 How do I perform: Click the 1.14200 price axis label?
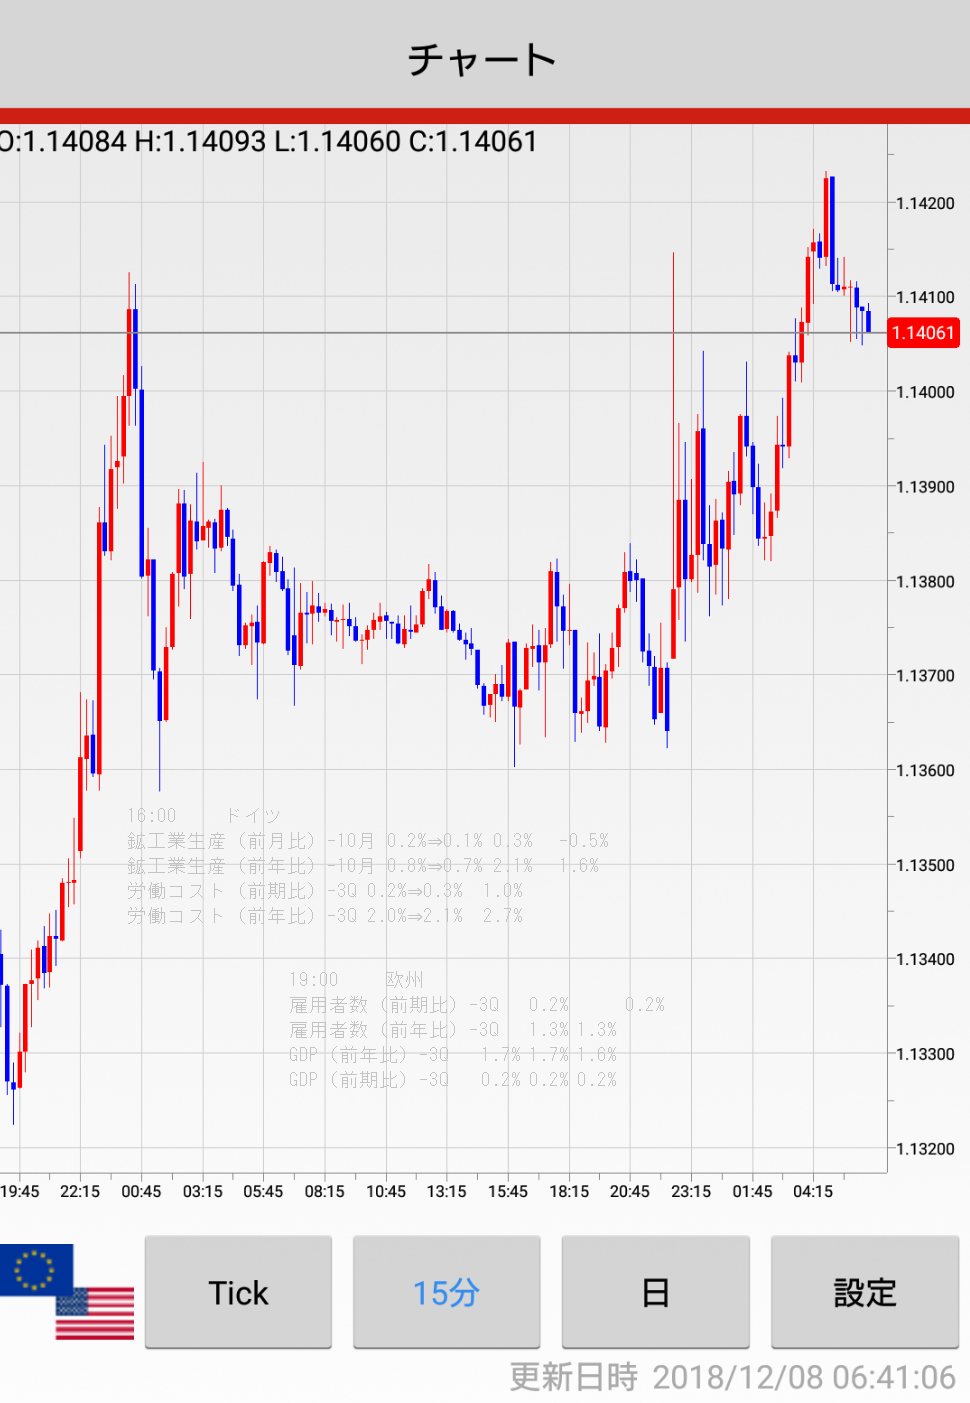pyautogui.click(x=925, y=204)
